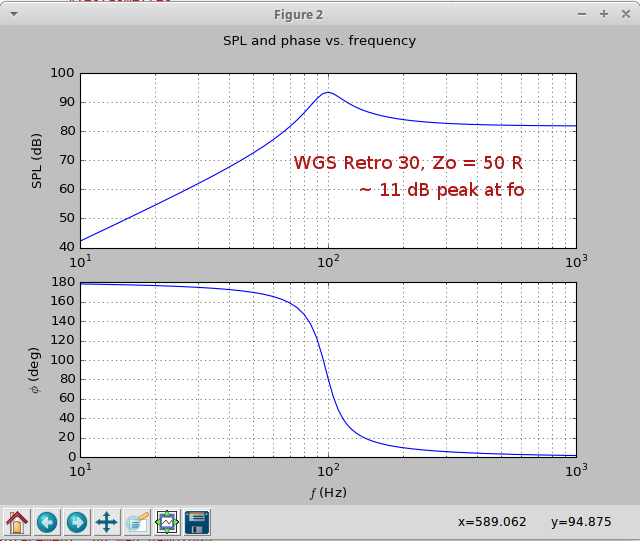
Task: Click the Home reset view icon
Action: pyautogui.click(x=17, y=522)
